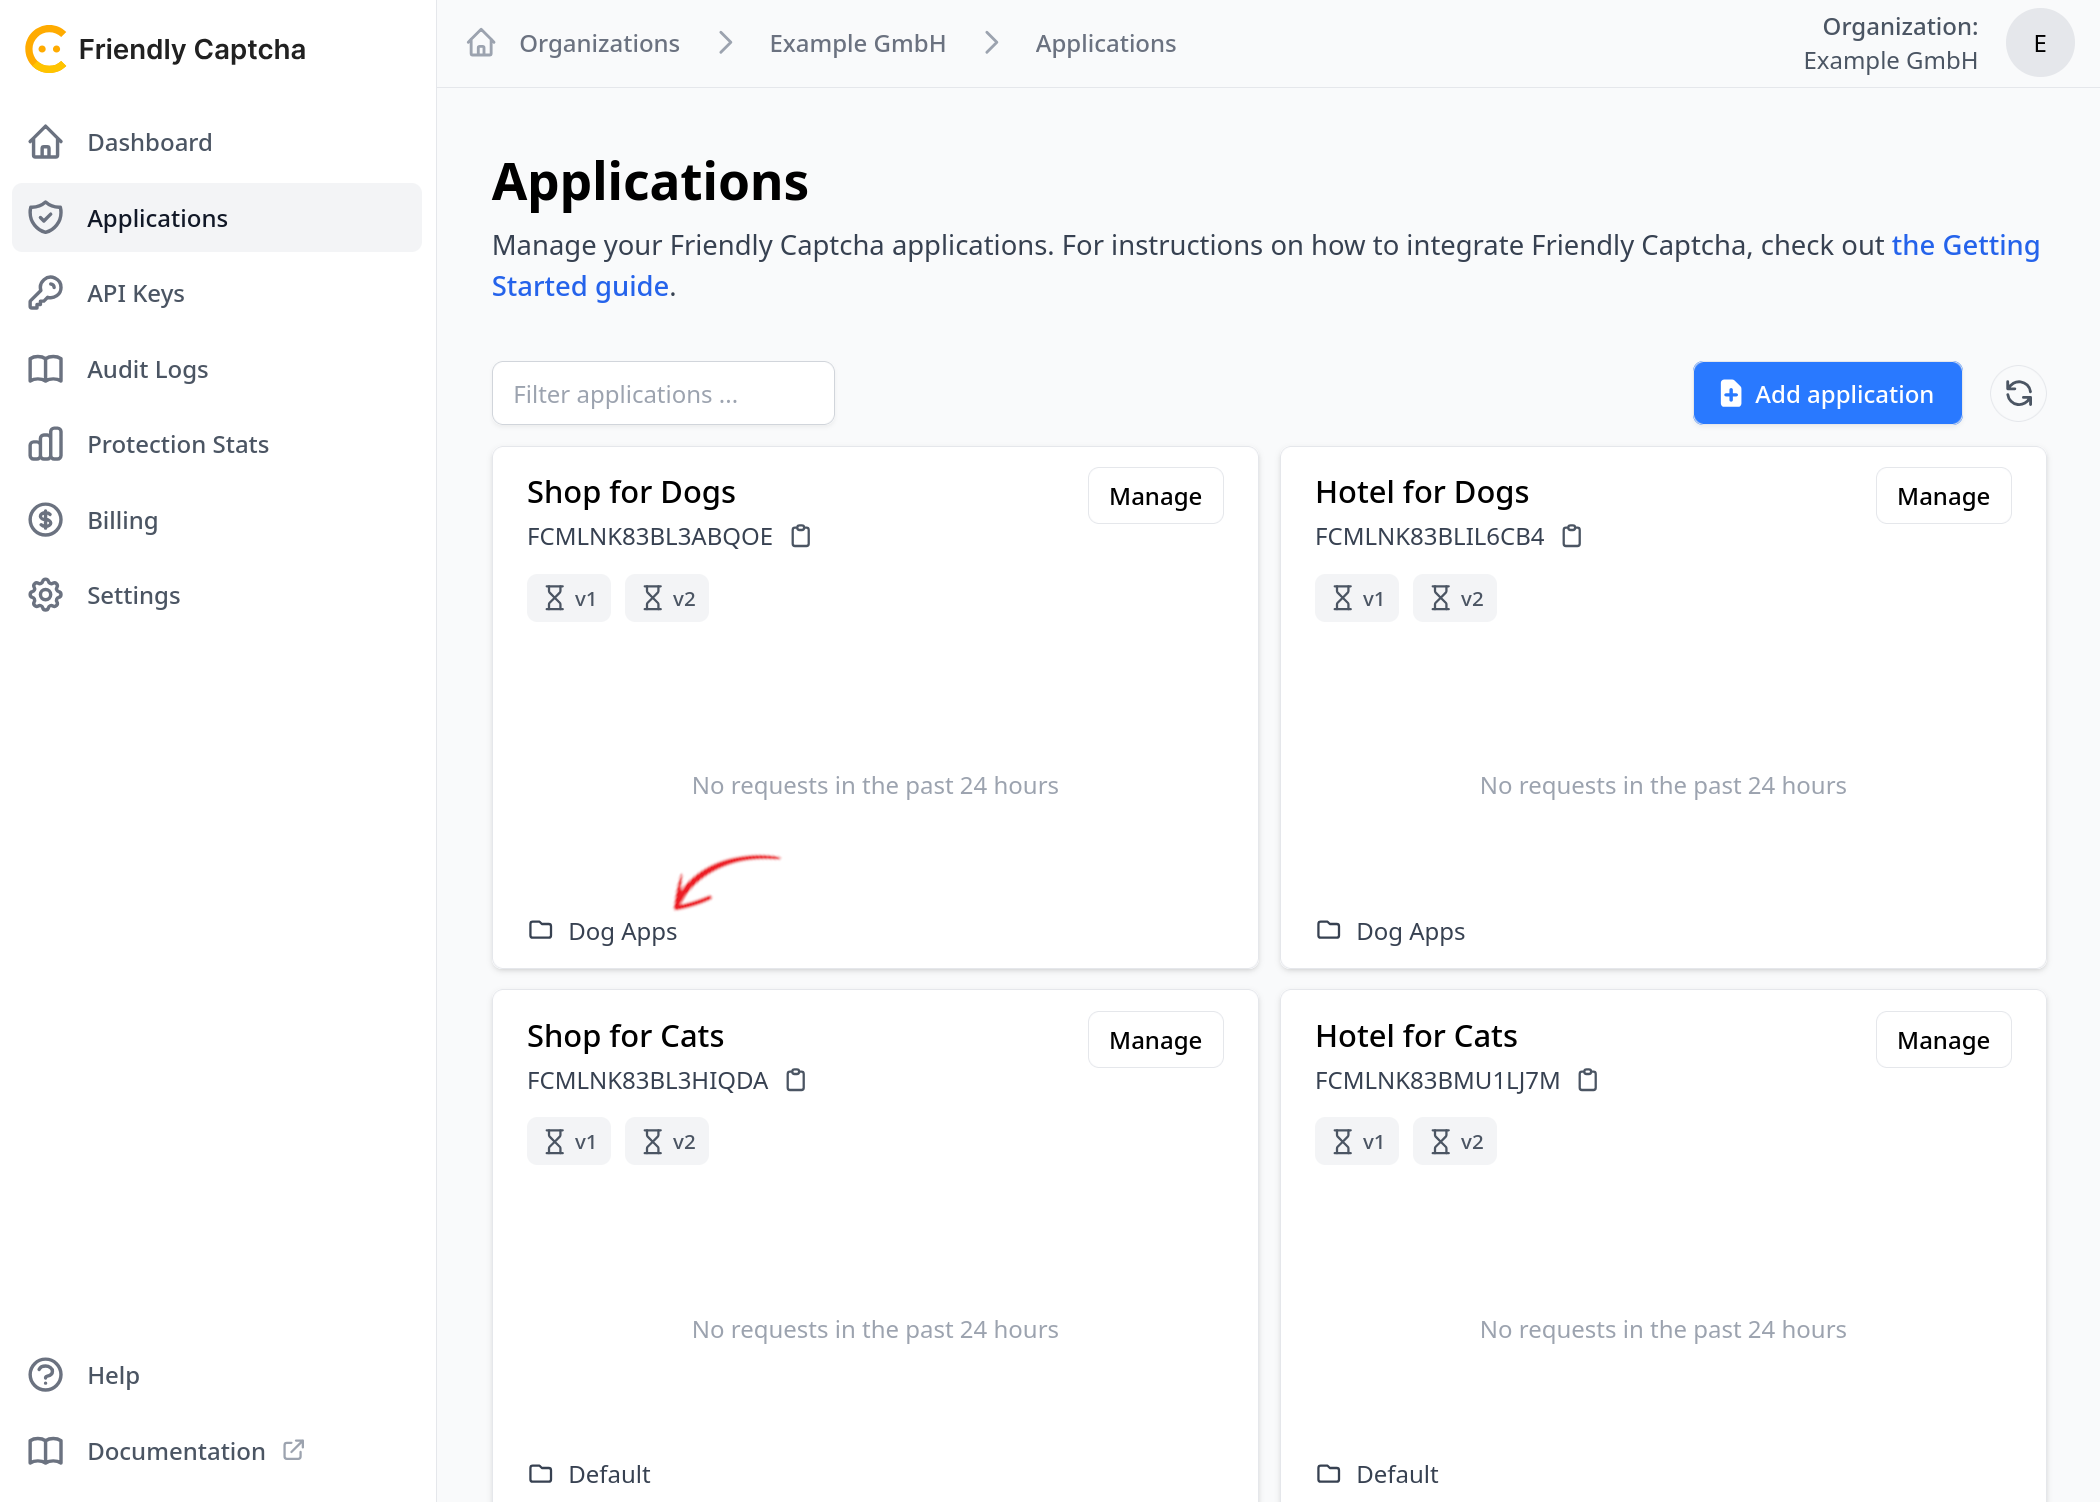The image size is (2100, 1502).
Task: Click the Settings gear icon
Action: pyautogui.click(x=46, y=595)
